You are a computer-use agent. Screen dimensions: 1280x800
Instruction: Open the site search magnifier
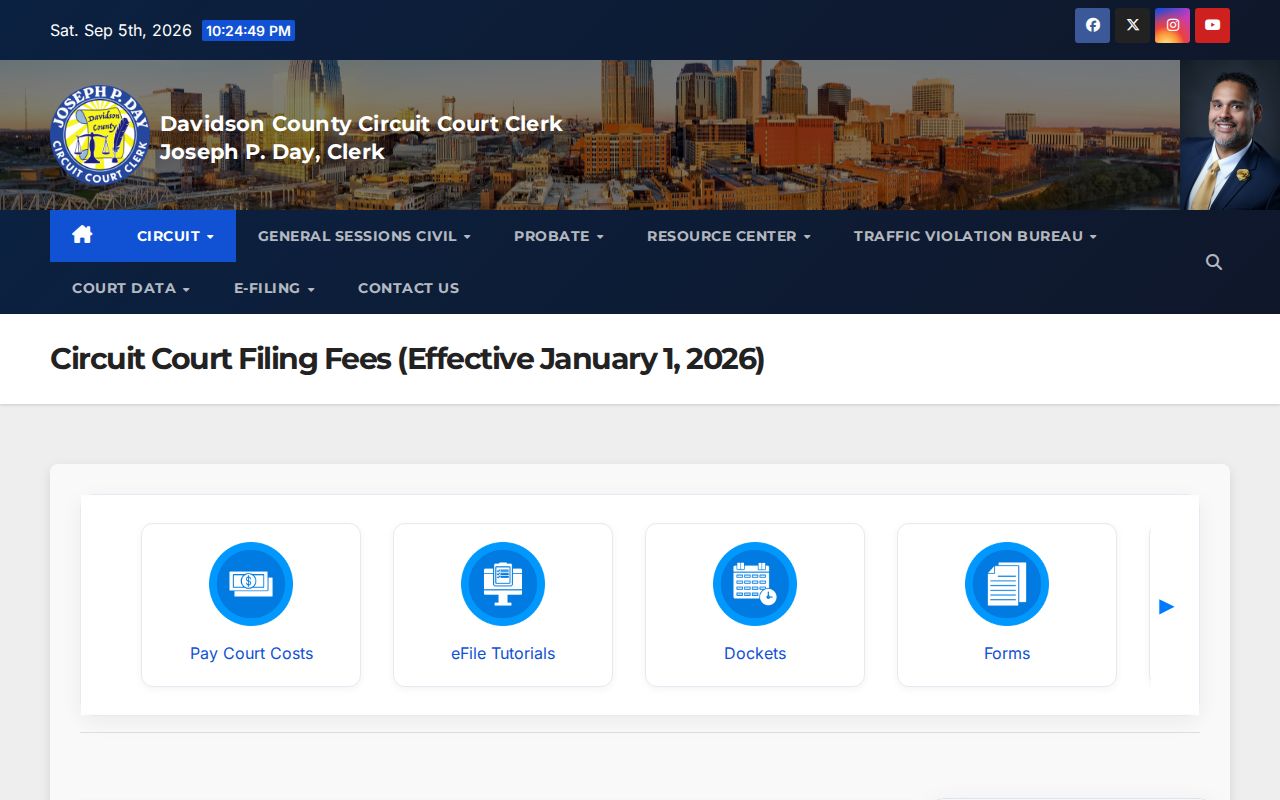click(x=1214, y=262)
